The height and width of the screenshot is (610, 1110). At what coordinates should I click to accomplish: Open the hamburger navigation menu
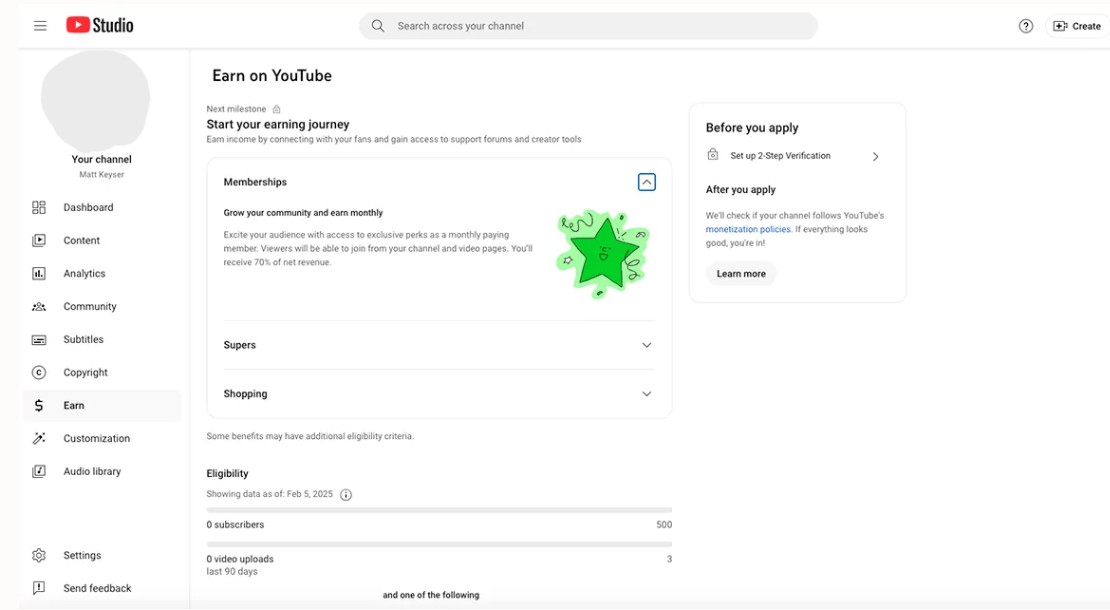click(40, 26)
